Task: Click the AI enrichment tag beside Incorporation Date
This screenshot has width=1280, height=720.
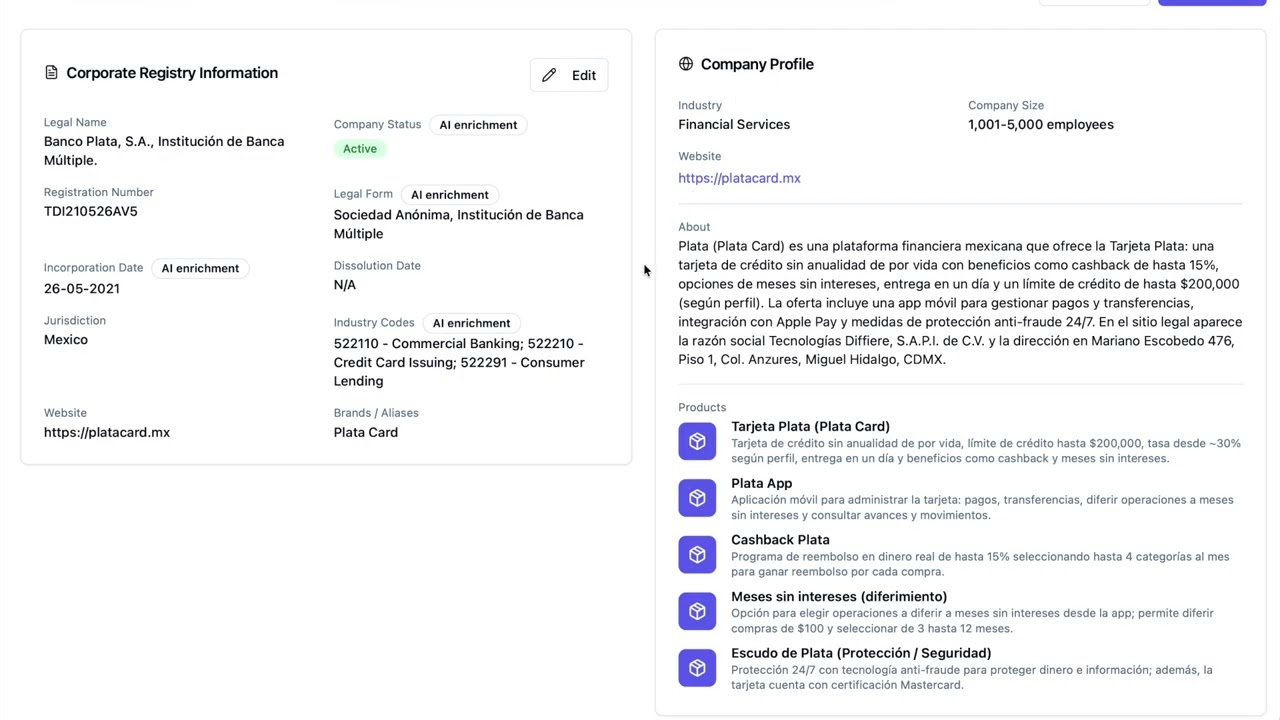Action: (200, 268)
